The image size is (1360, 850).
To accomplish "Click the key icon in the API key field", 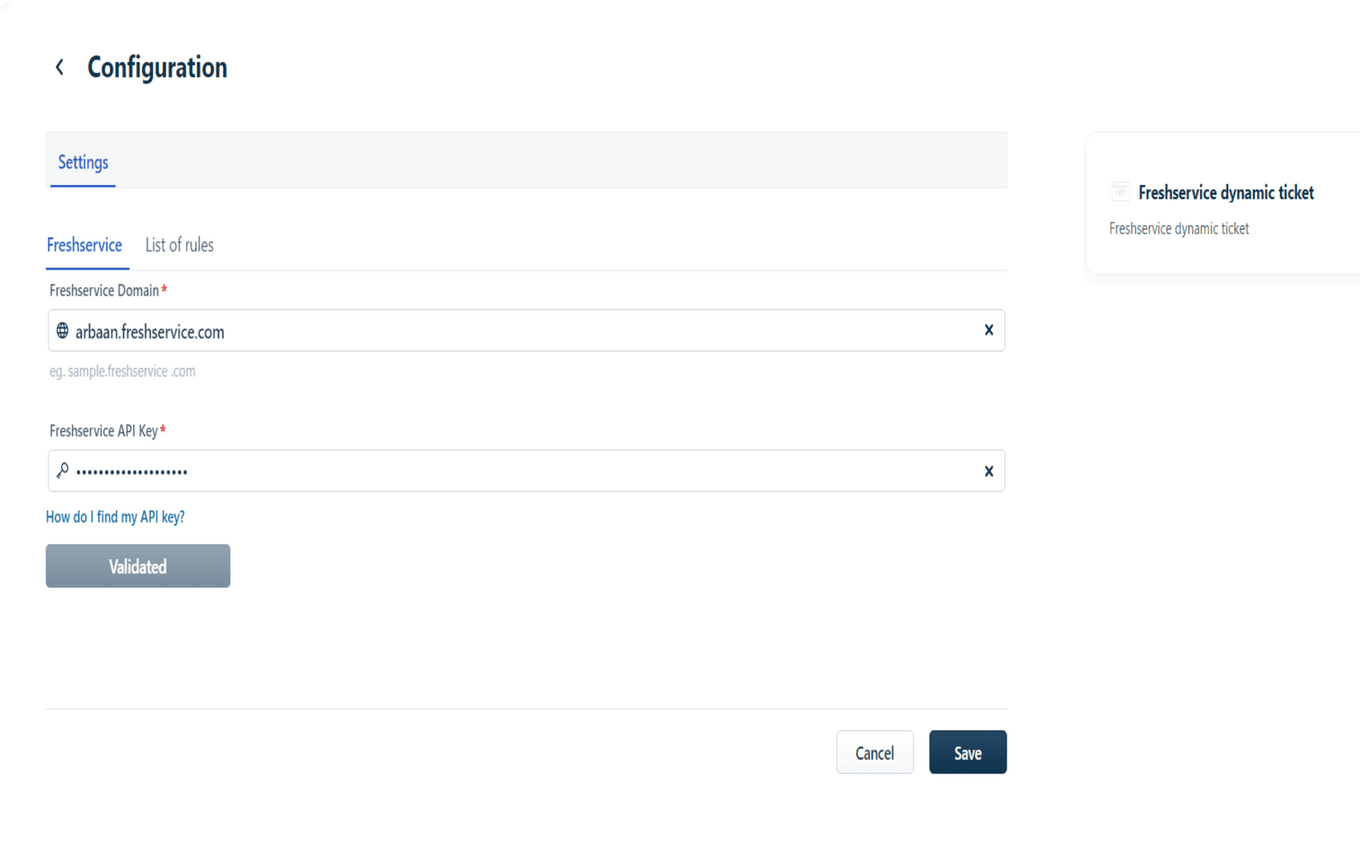I will 62,470.
